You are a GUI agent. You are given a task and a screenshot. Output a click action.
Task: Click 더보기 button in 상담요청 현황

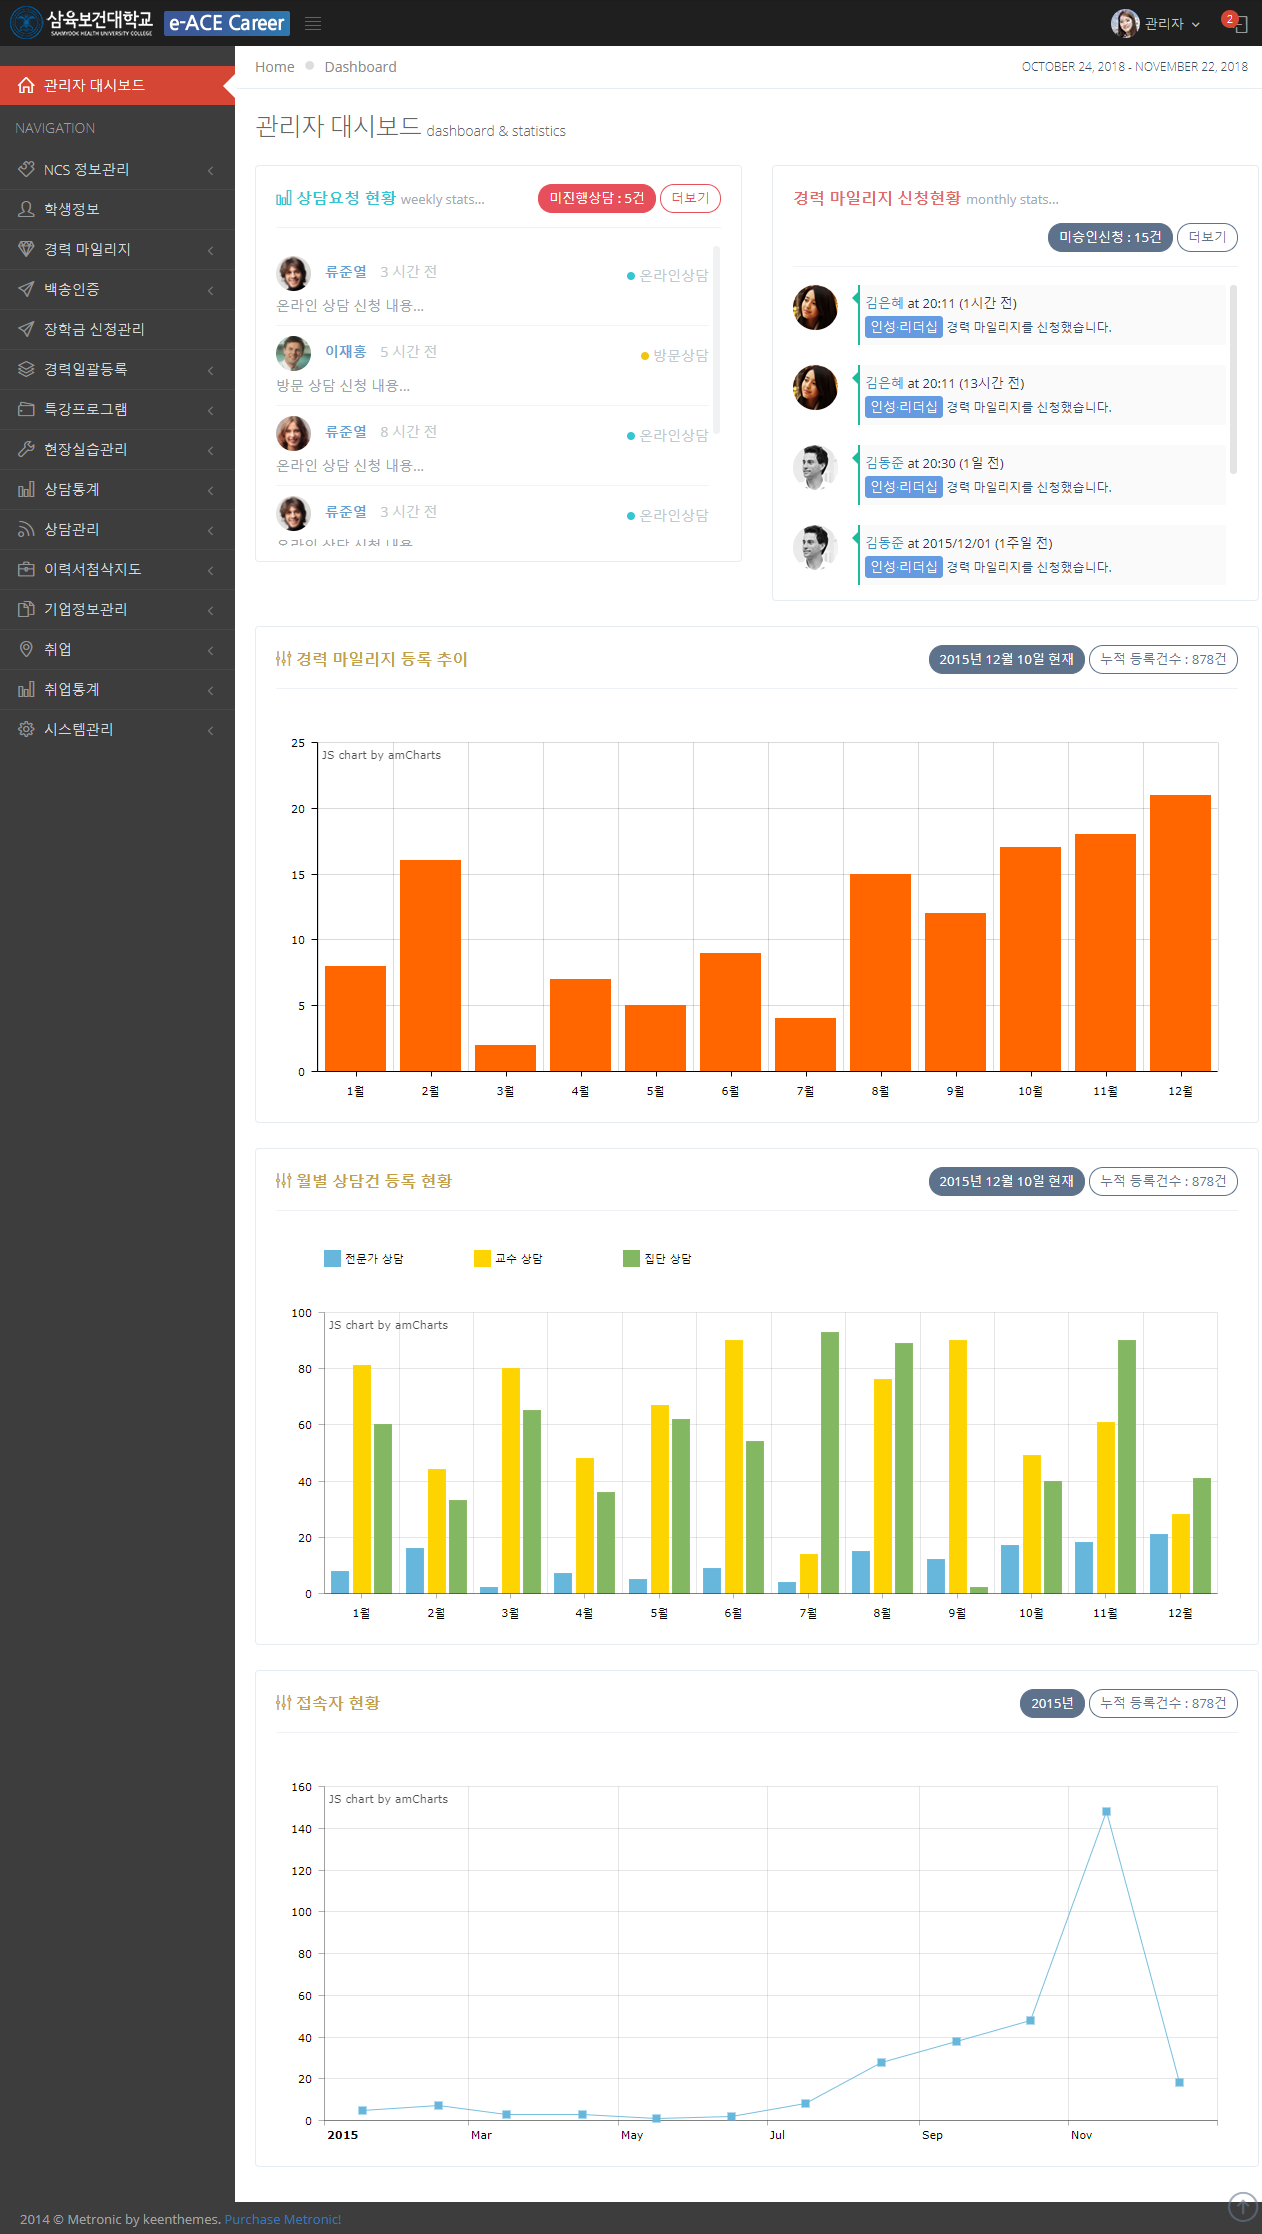[690, 198]
